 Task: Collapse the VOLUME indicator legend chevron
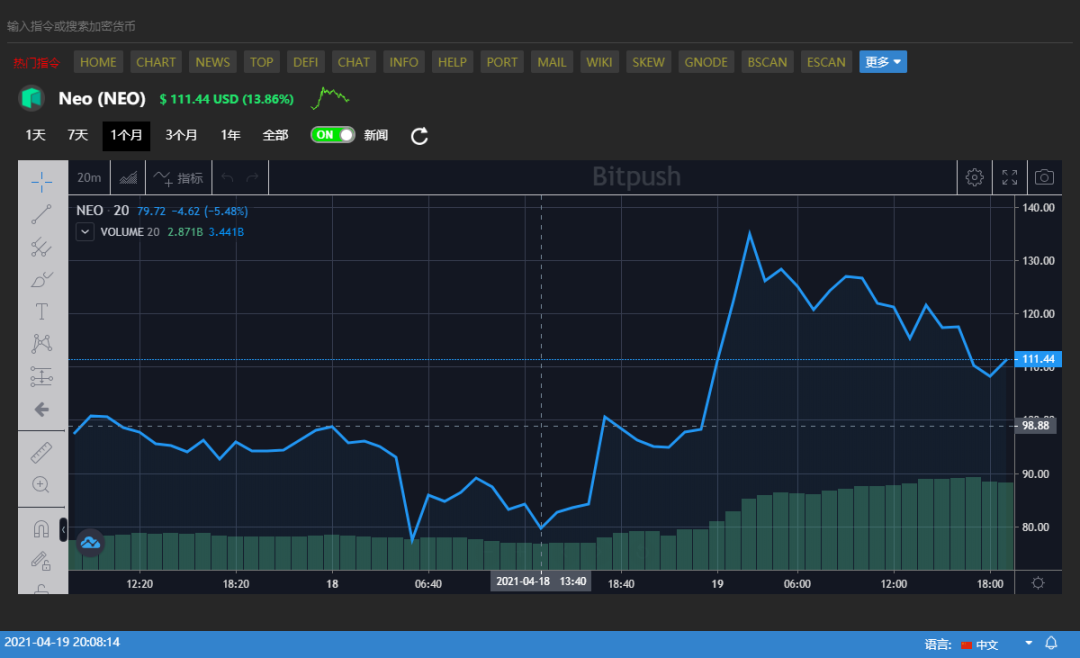coord(85,232)
